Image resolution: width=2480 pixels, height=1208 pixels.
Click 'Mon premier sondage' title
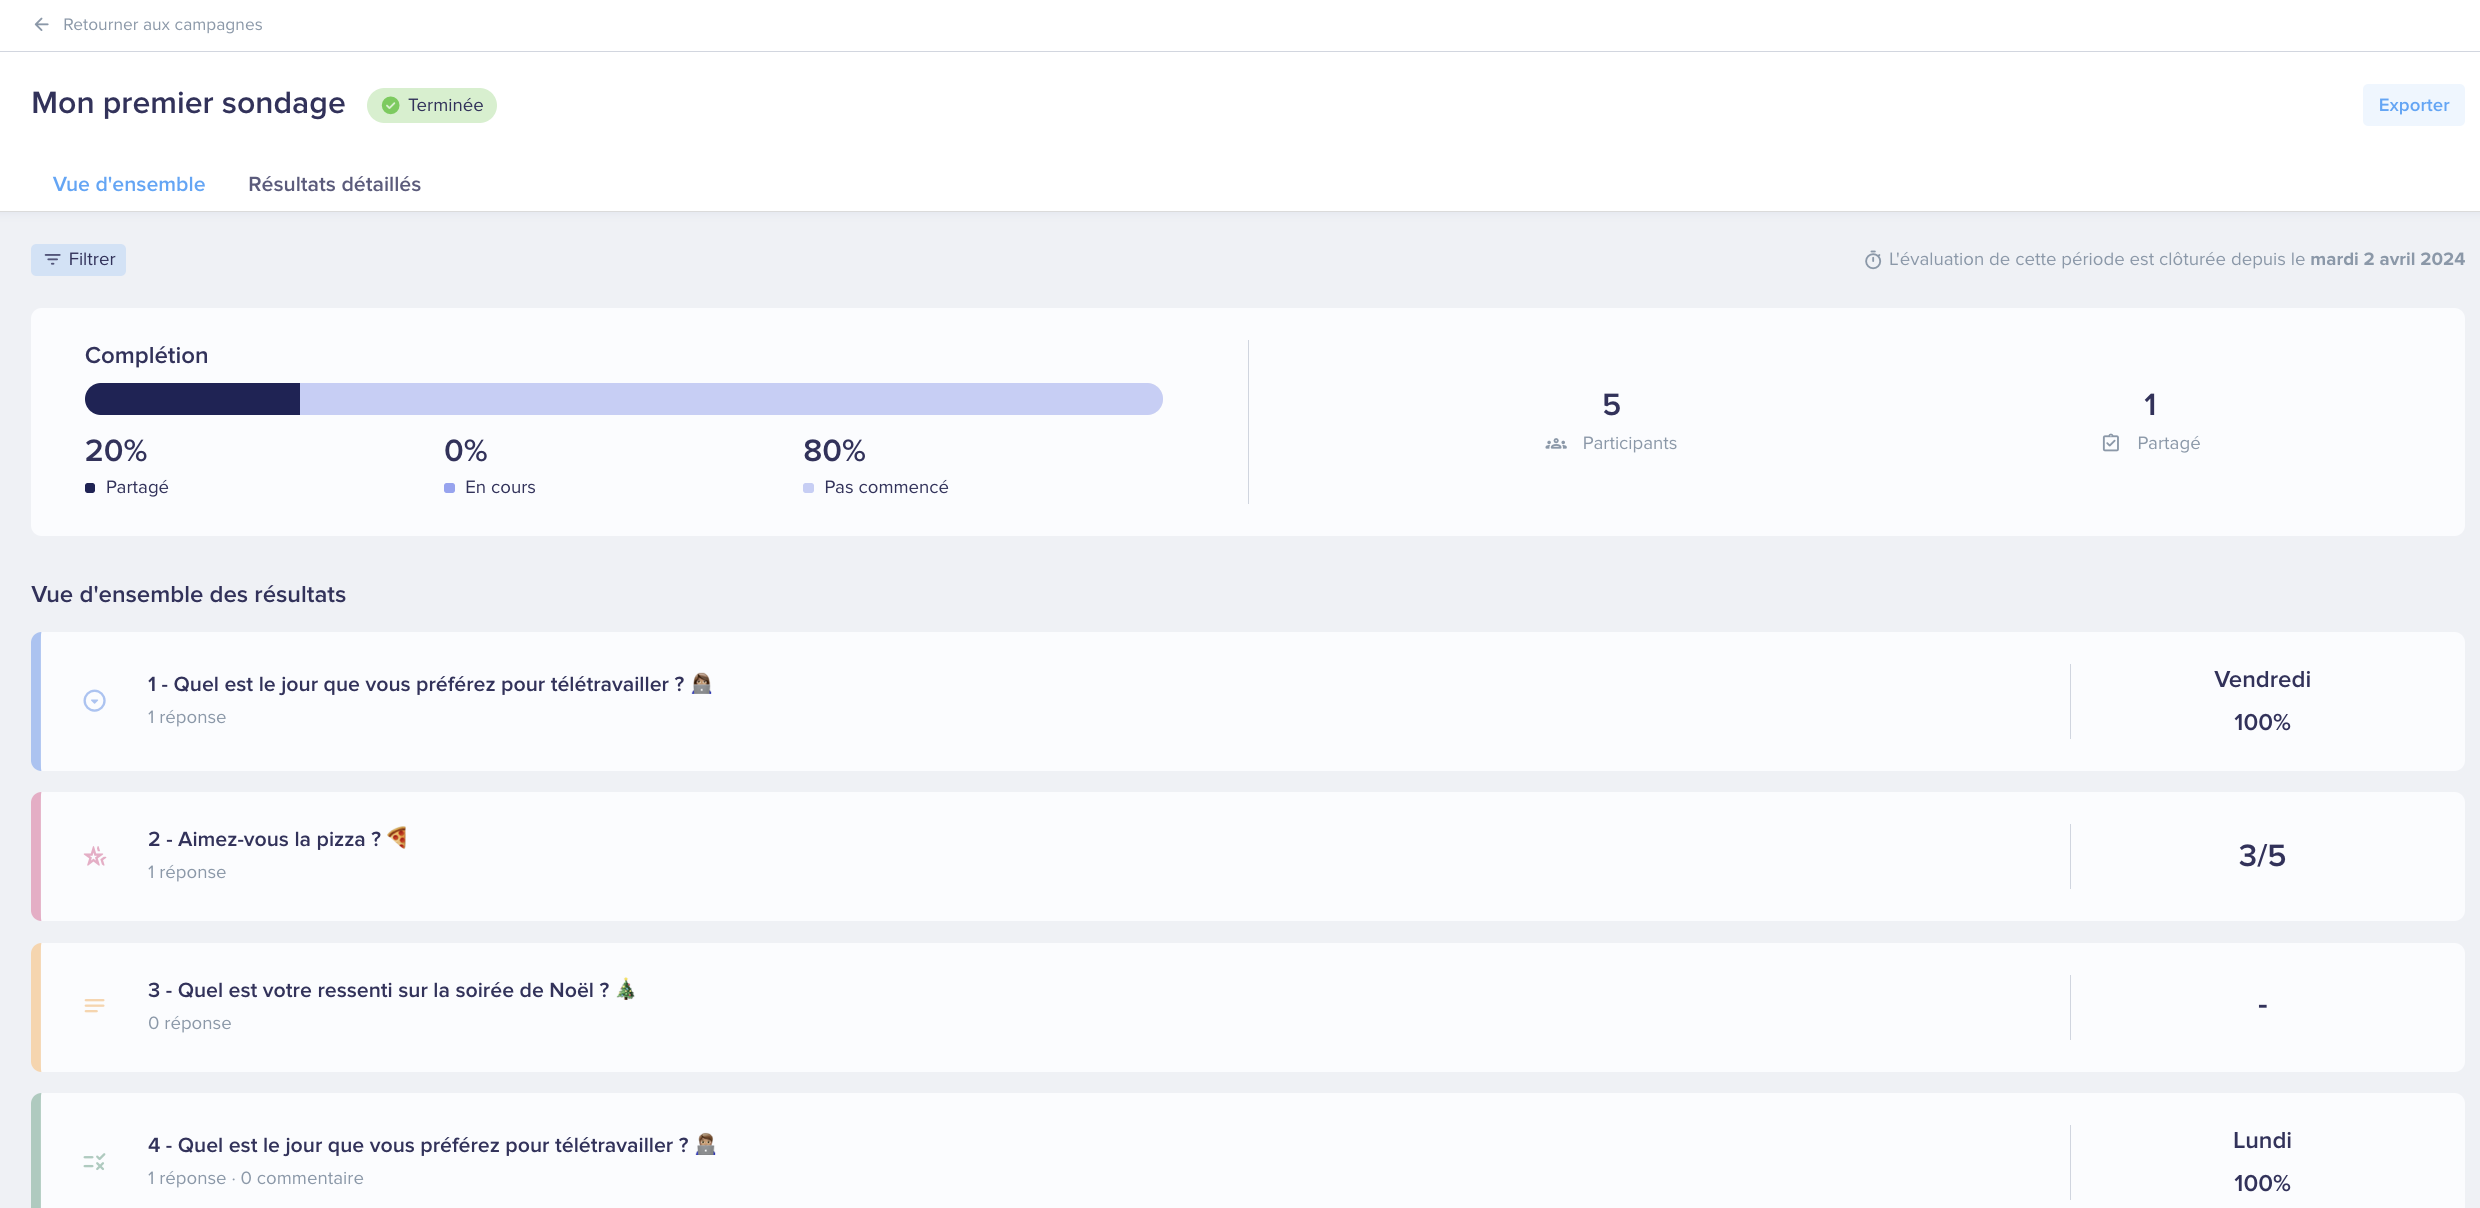pos(188,103)
